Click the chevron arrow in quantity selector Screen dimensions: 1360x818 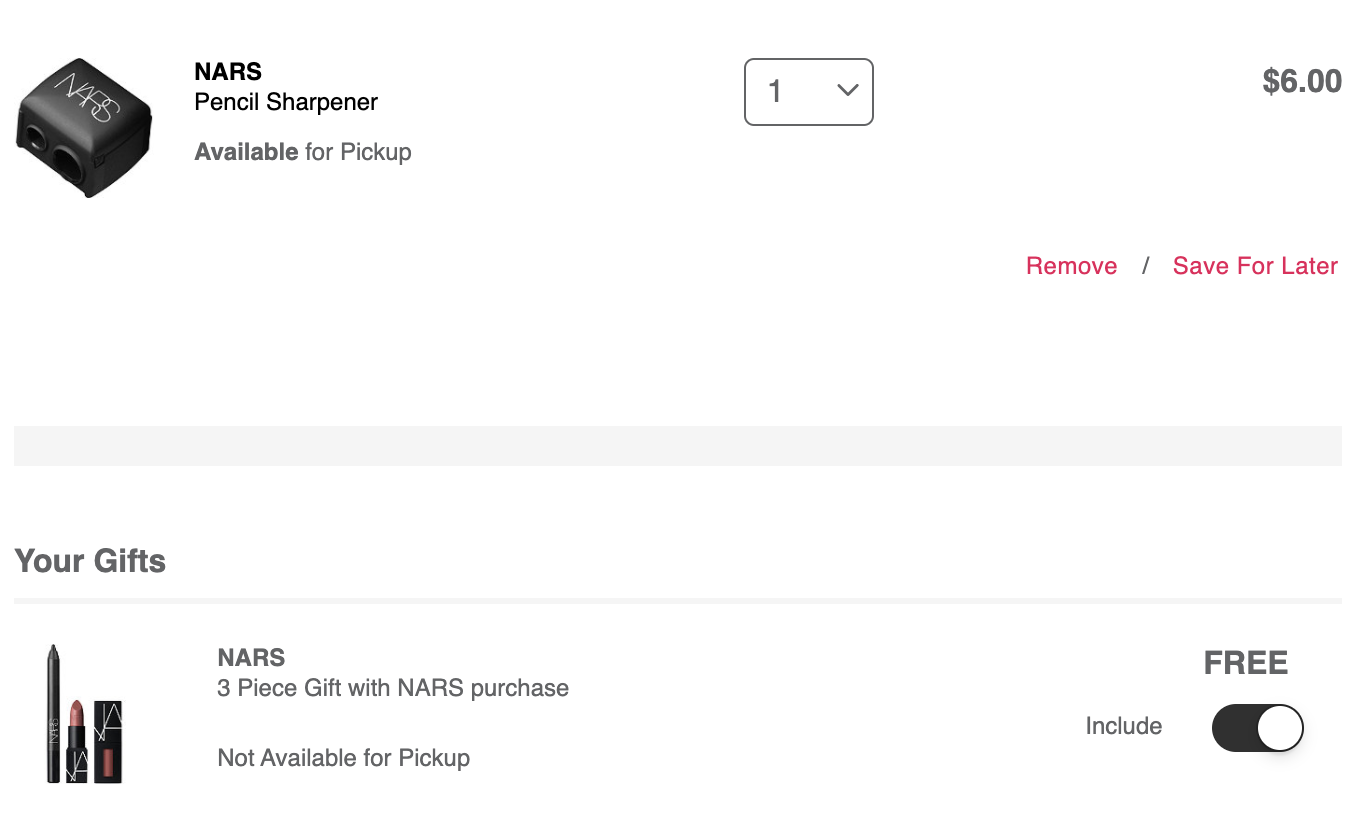tap(847, 90)
